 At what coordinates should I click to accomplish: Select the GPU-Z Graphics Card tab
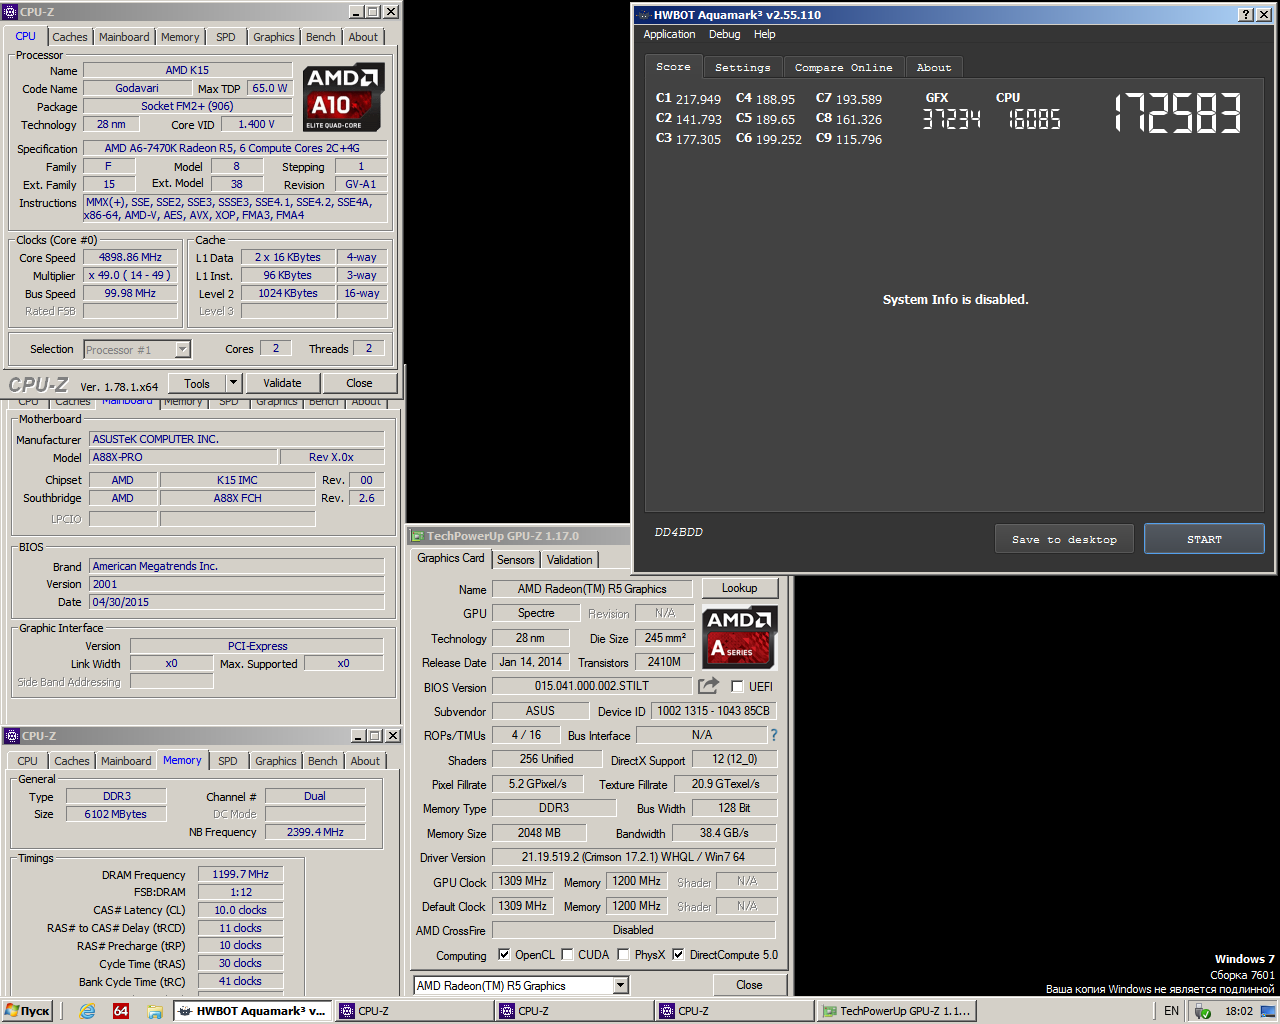(451, 559)
